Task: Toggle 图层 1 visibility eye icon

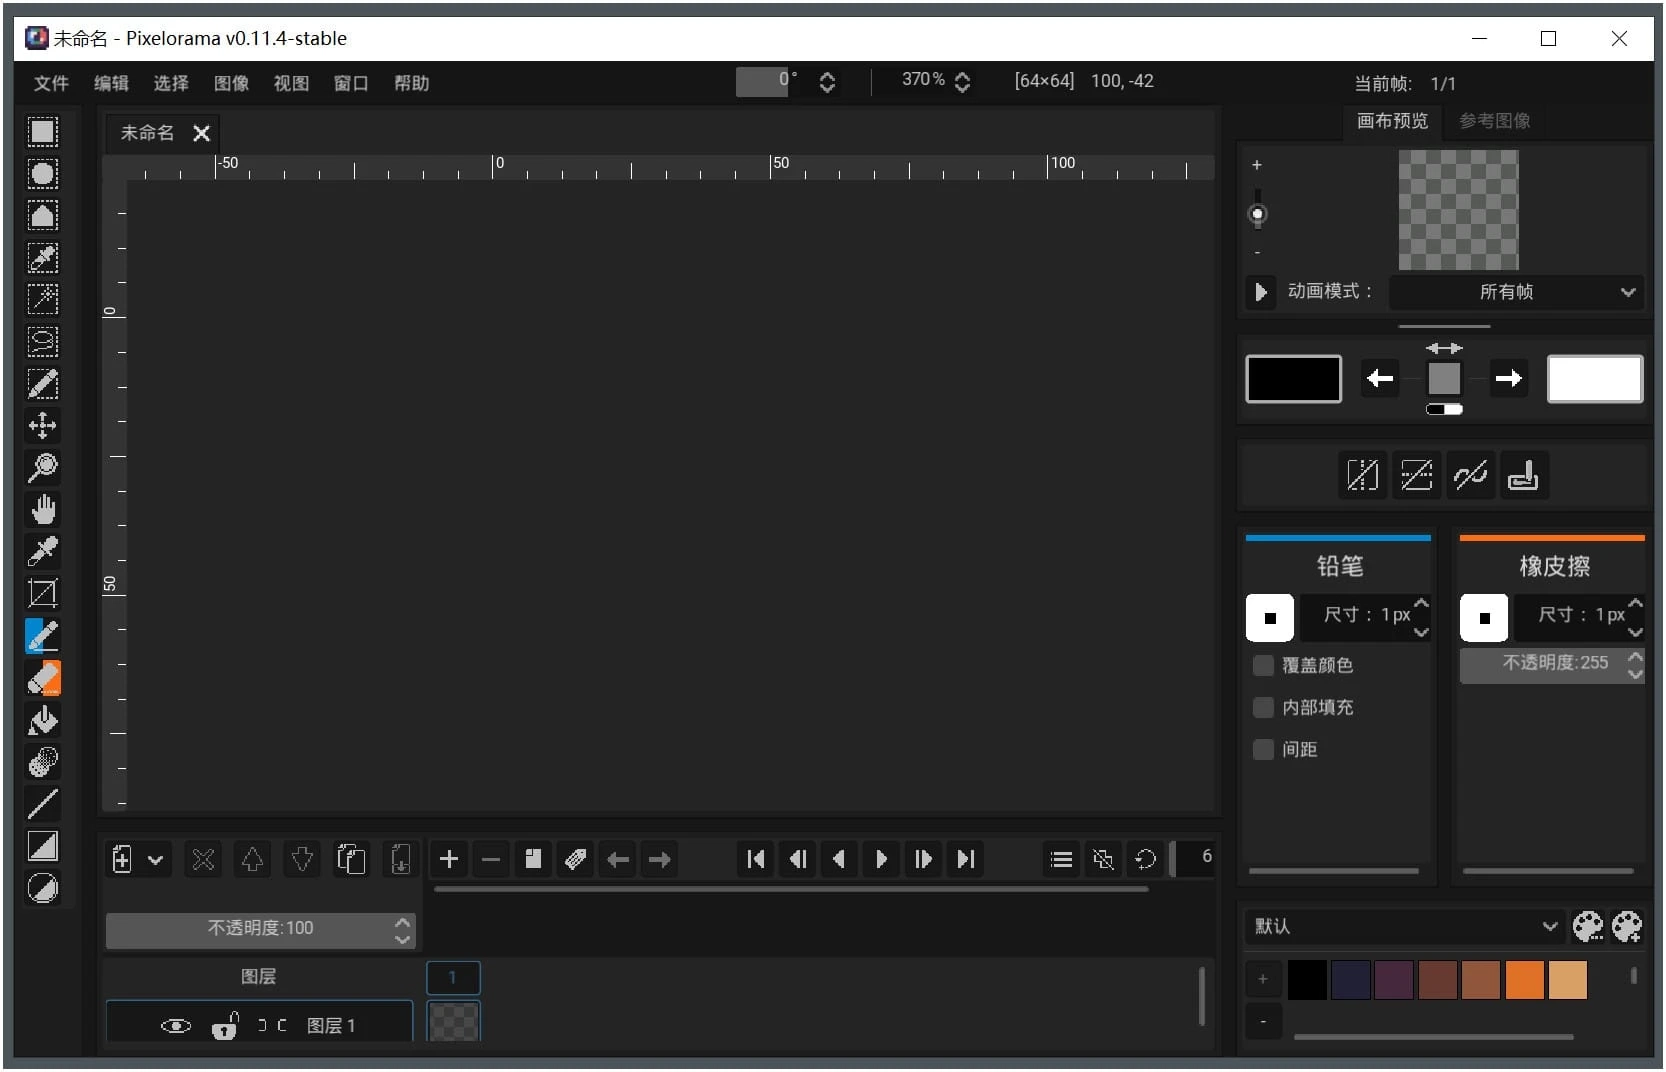Action: point(175,1026)
